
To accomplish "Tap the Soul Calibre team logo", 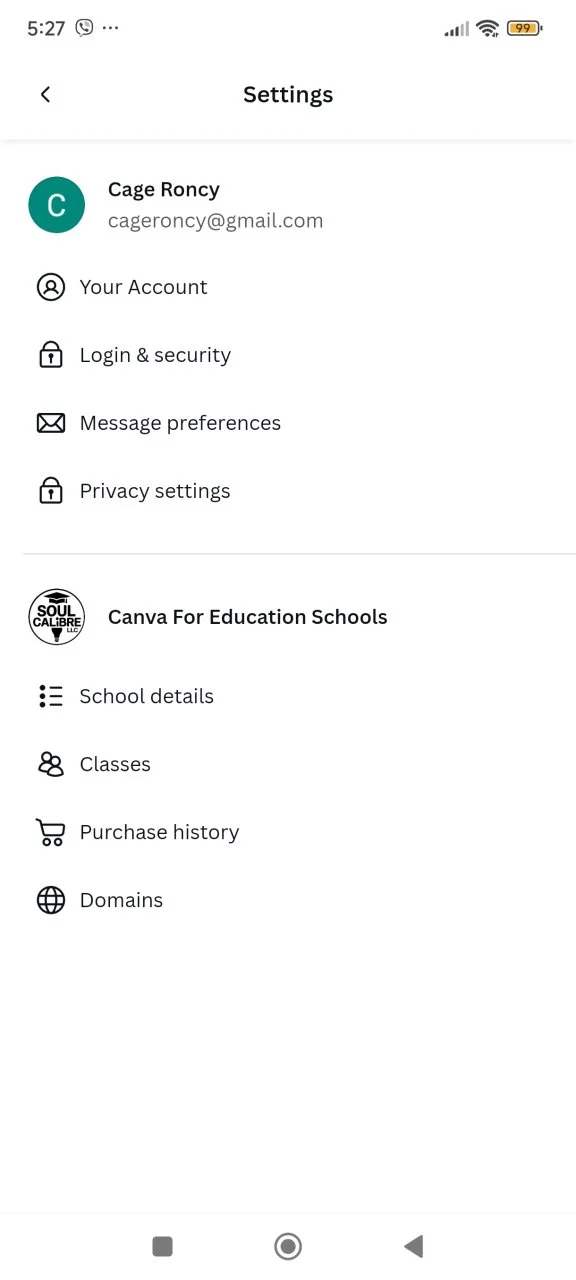I will point(57,617).
